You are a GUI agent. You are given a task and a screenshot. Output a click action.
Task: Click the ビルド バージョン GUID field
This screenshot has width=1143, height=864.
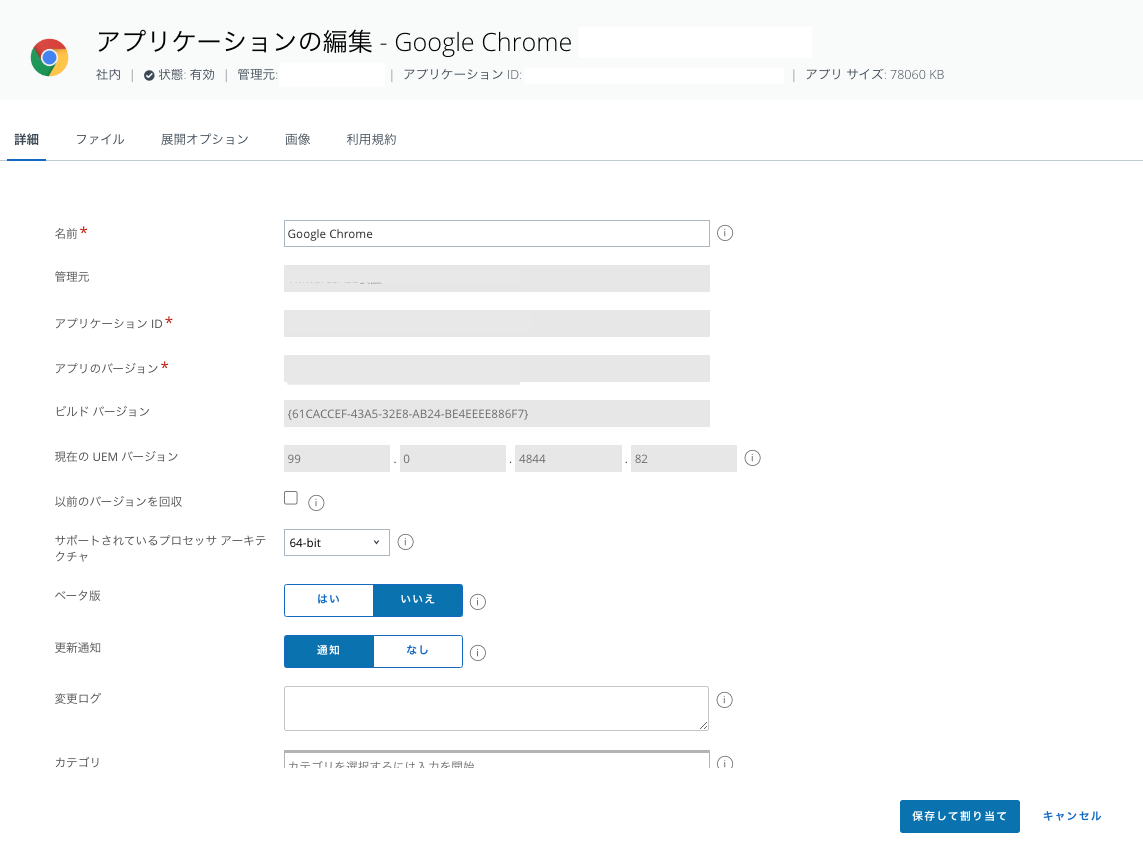click(496, 413)
